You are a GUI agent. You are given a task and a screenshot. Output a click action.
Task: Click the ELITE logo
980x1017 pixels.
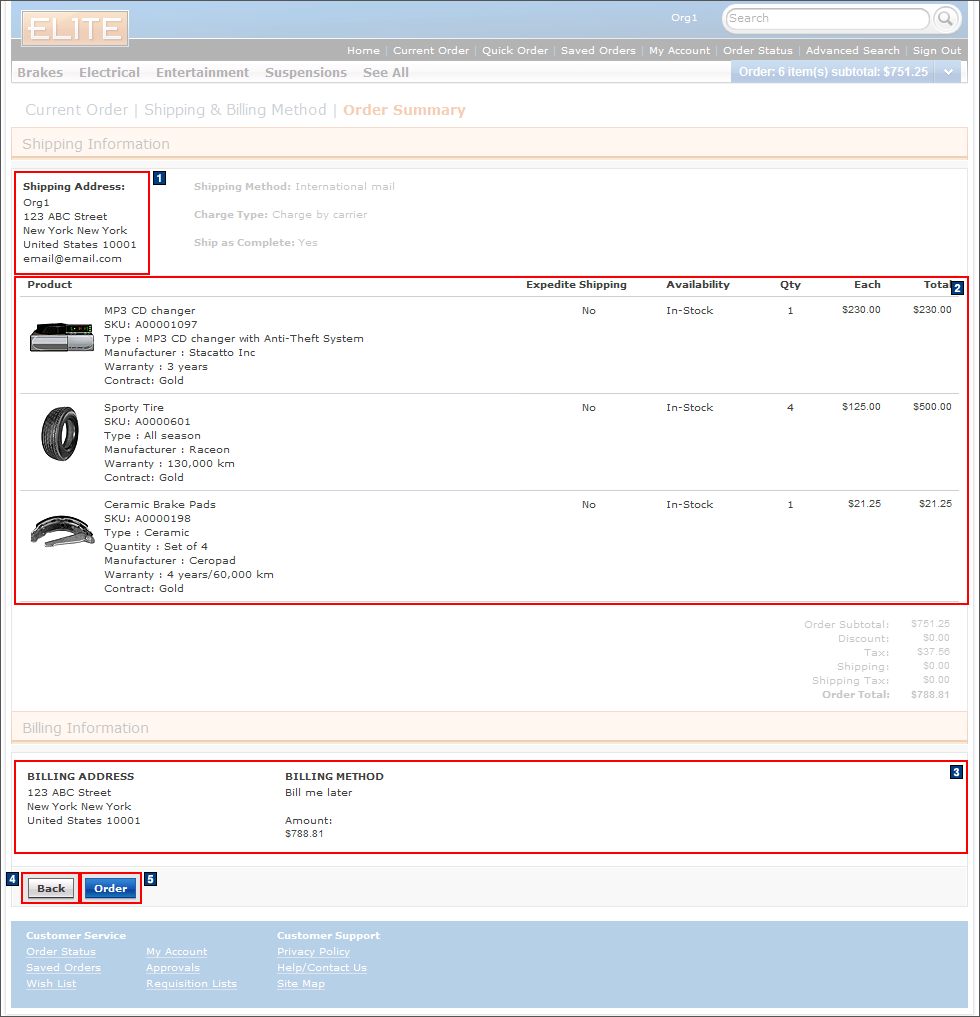coord(74,29)
